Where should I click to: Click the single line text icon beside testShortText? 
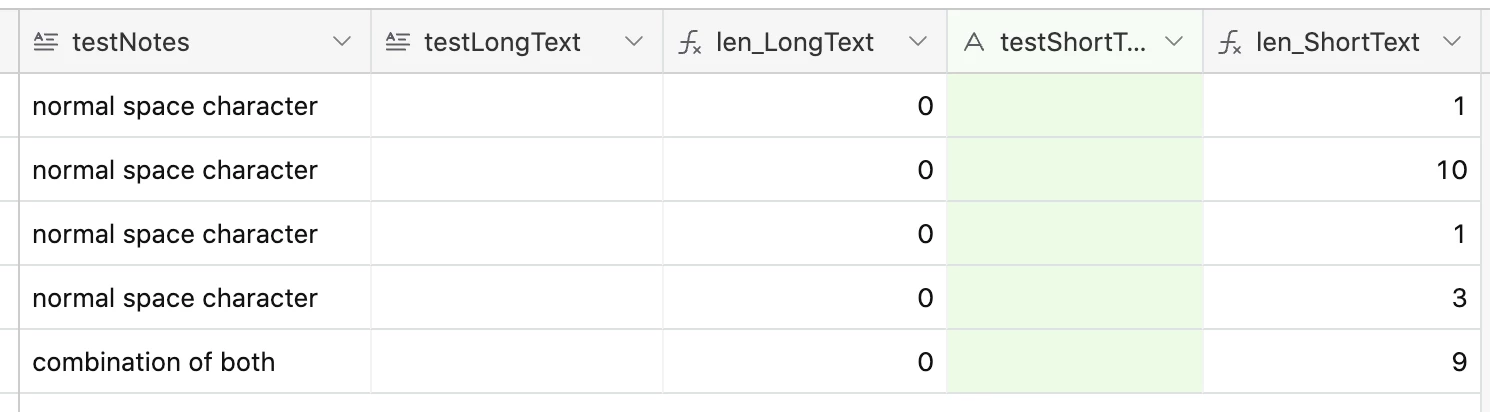(x=974, y=42)
